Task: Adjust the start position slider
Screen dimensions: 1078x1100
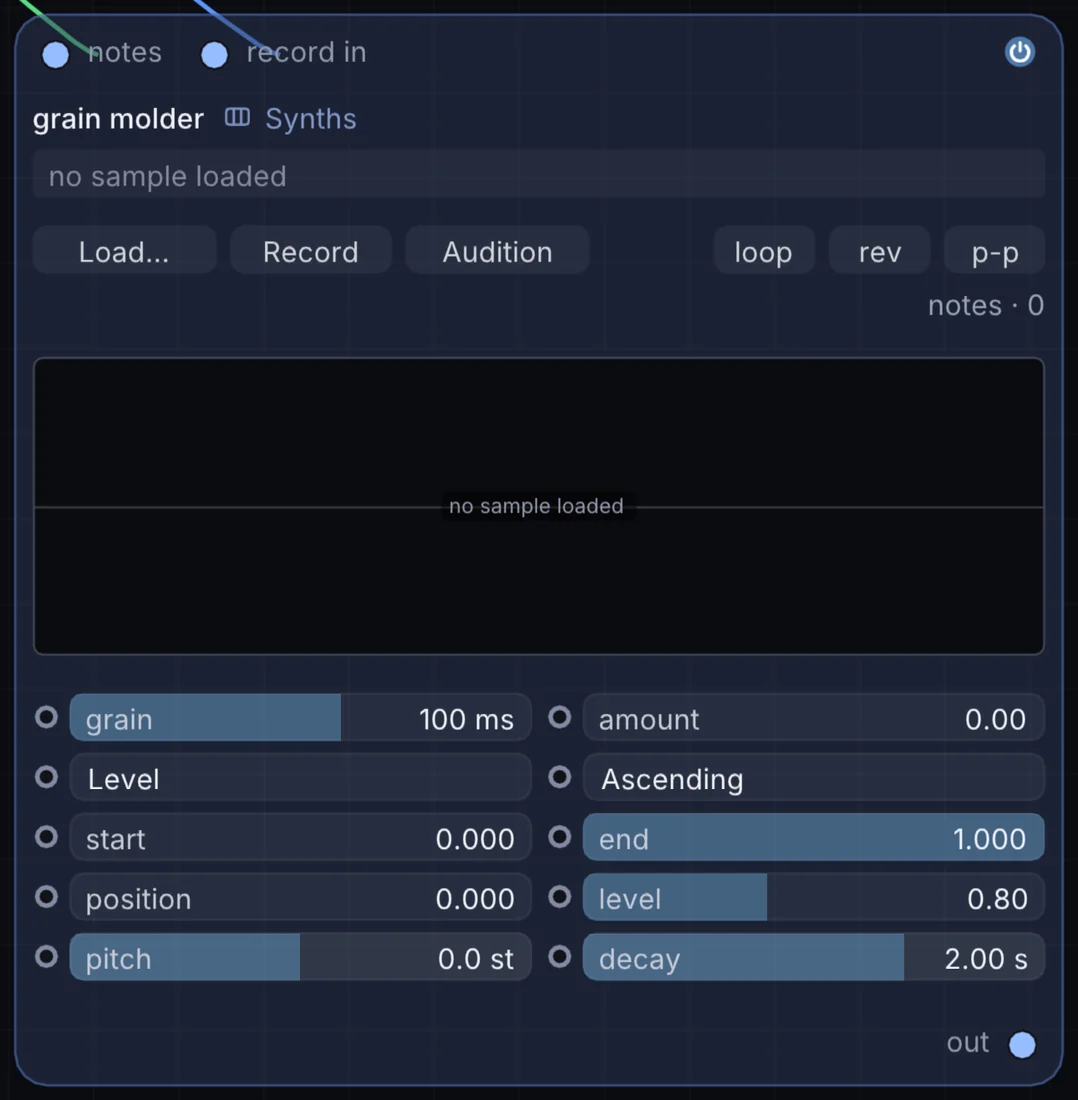Action: click(300, 838)
